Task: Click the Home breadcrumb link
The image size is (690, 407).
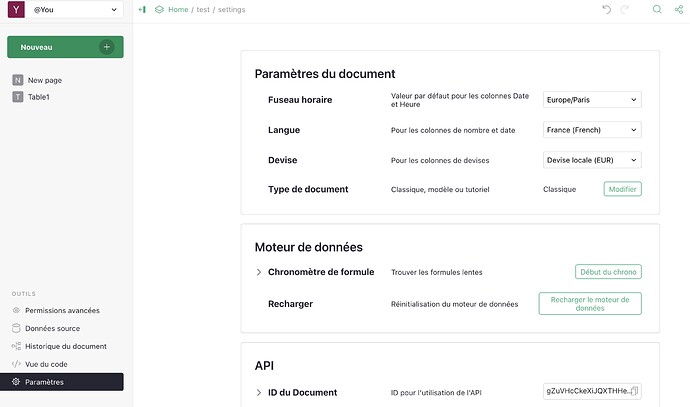Action: [x=177, y=9]
